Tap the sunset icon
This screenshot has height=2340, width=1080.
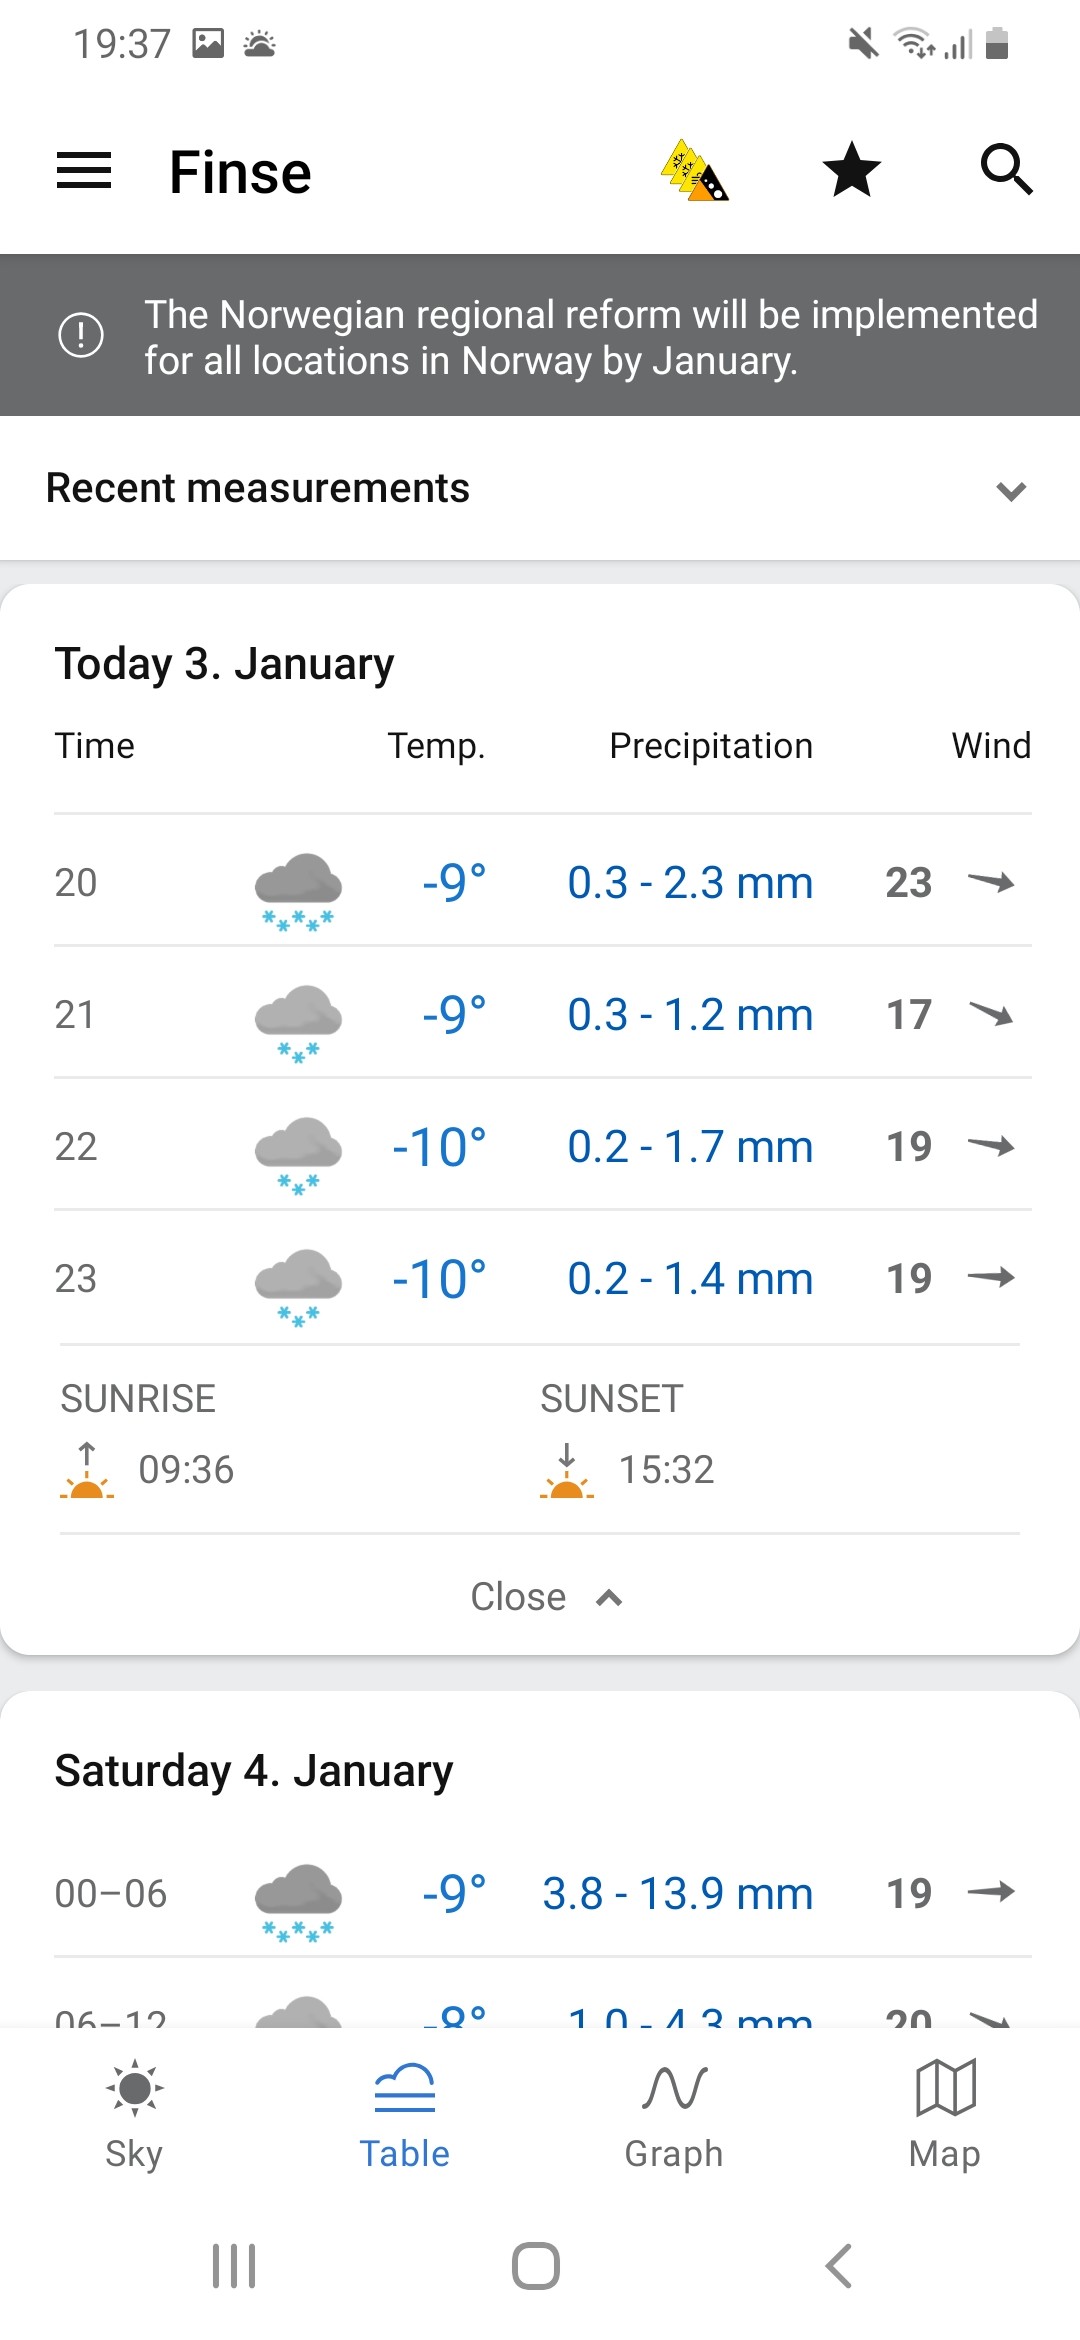coord(567,1470)
